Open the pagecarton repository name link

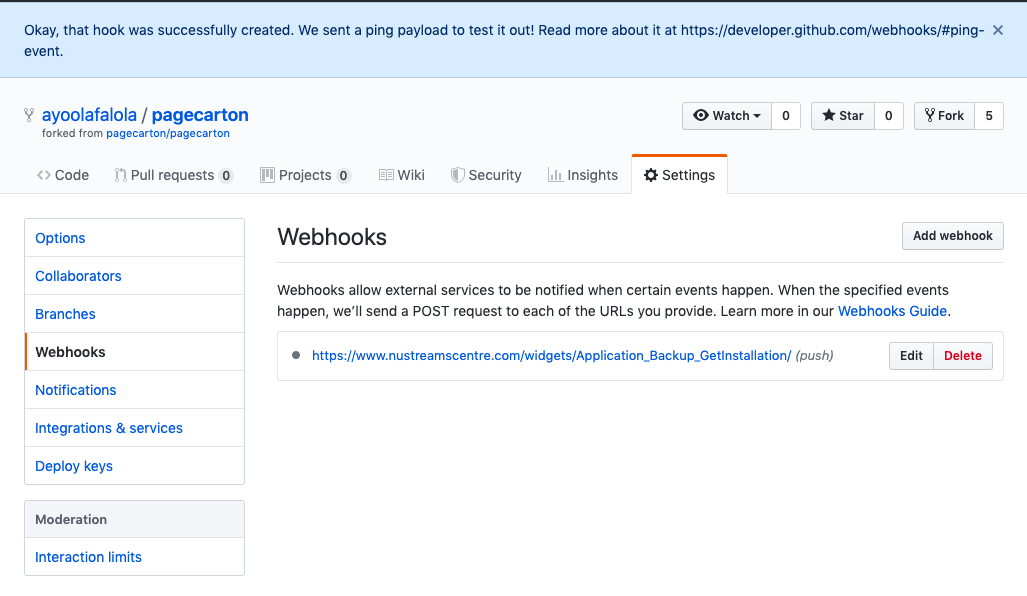tap(200, 115)
